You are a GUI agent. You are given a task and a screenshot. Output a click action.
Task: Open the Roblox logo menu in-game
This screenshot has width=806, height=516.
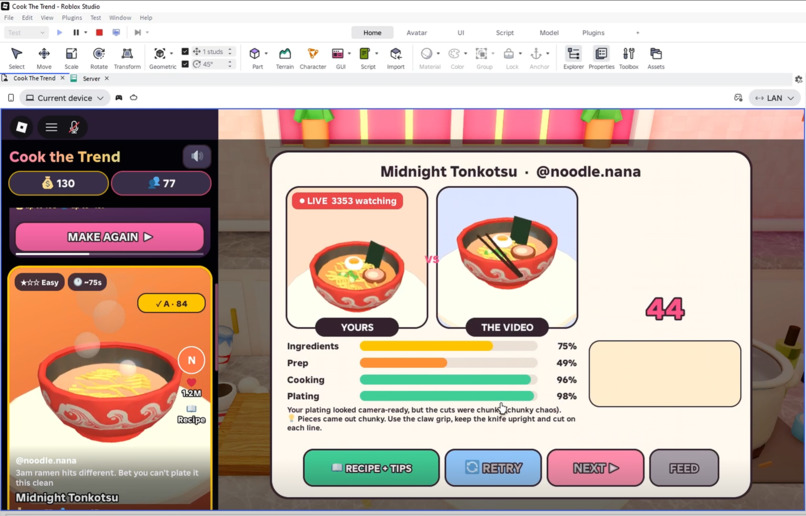[22, 127]
